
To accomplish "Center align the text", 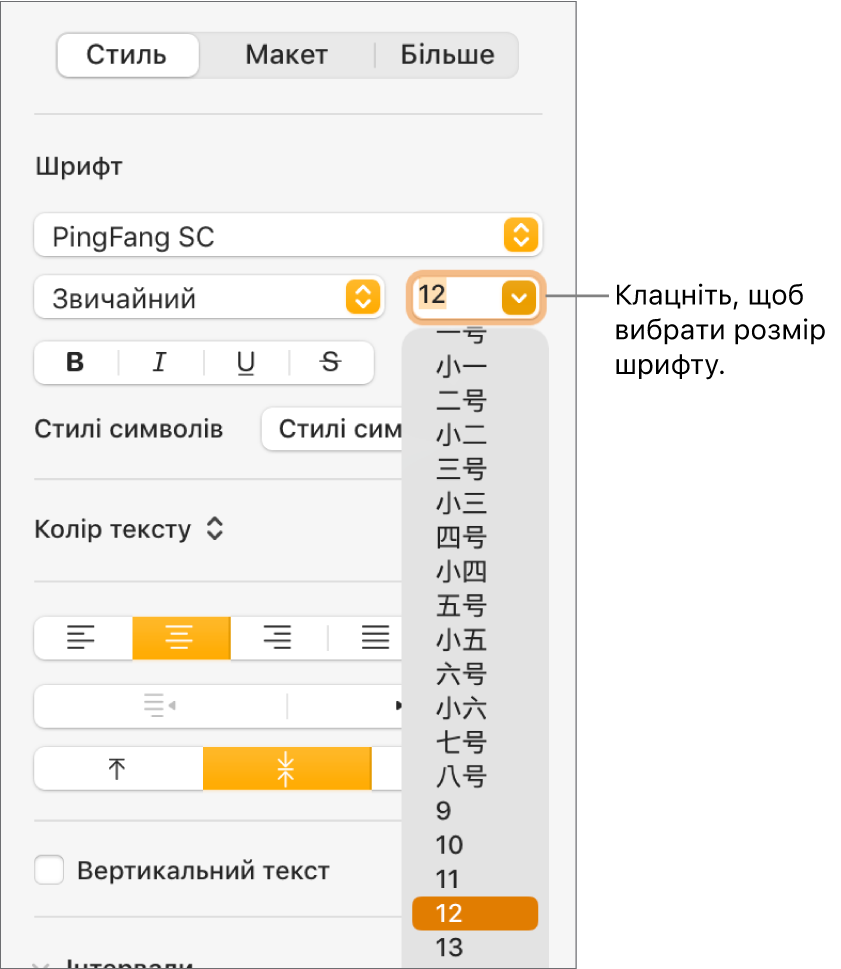I will tap(181, 638).
